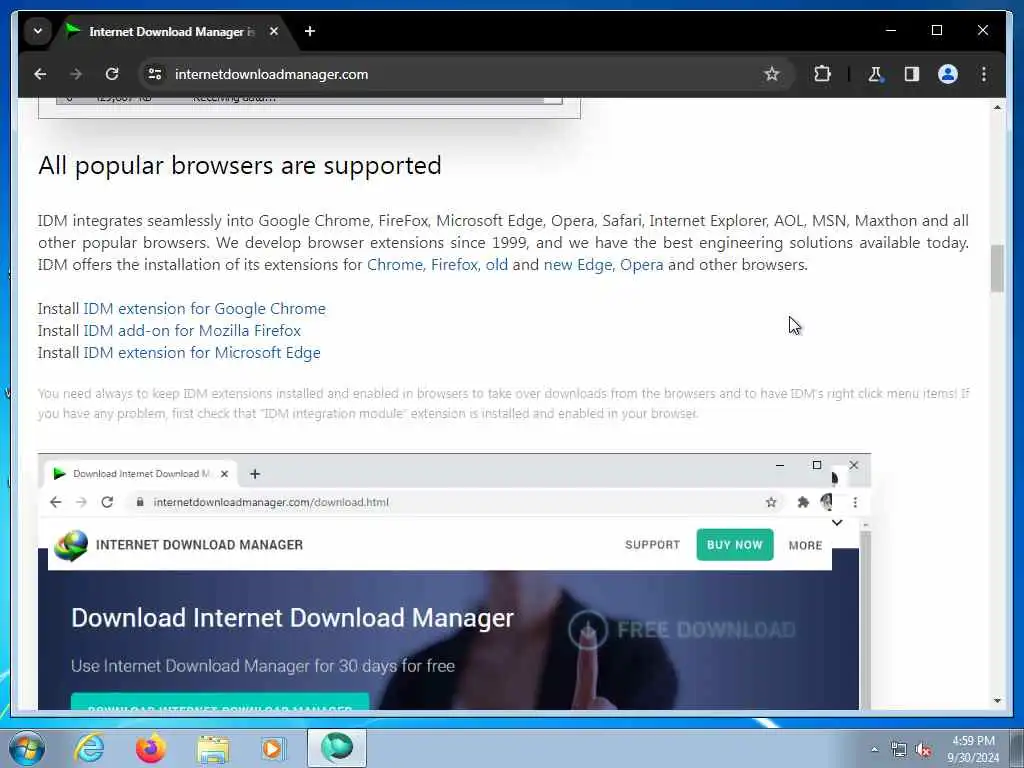
Task: Click nested screenshot's three-dot menu
Action: point(855,502)
